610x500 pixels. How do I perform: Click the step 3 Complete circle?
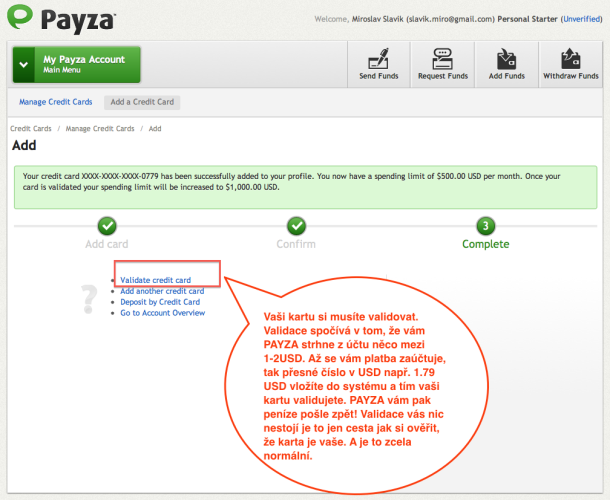coord(486,226)
